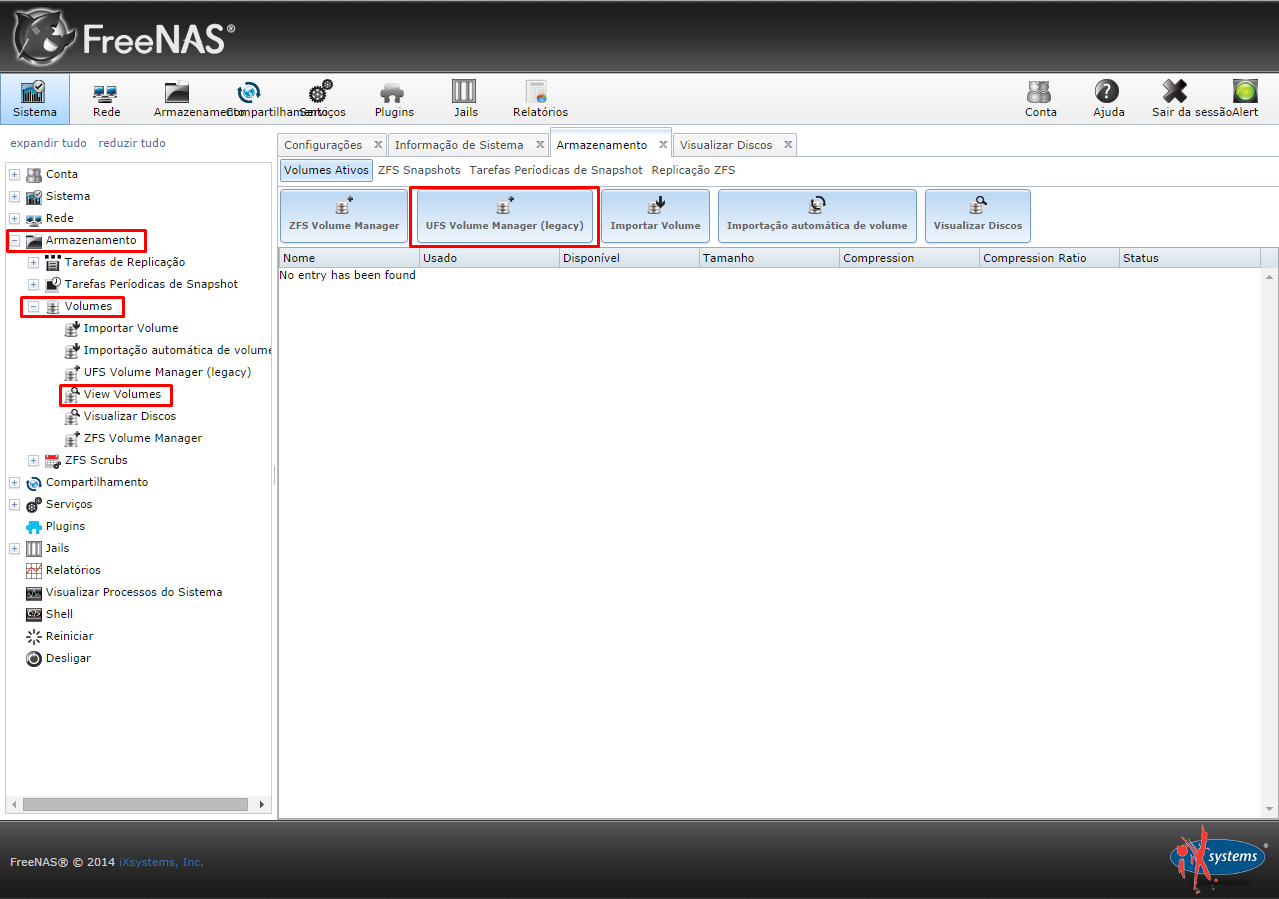Expand the Serviços tree node
The width and height of the screenshot is (1279, 899).
point(15,505)
